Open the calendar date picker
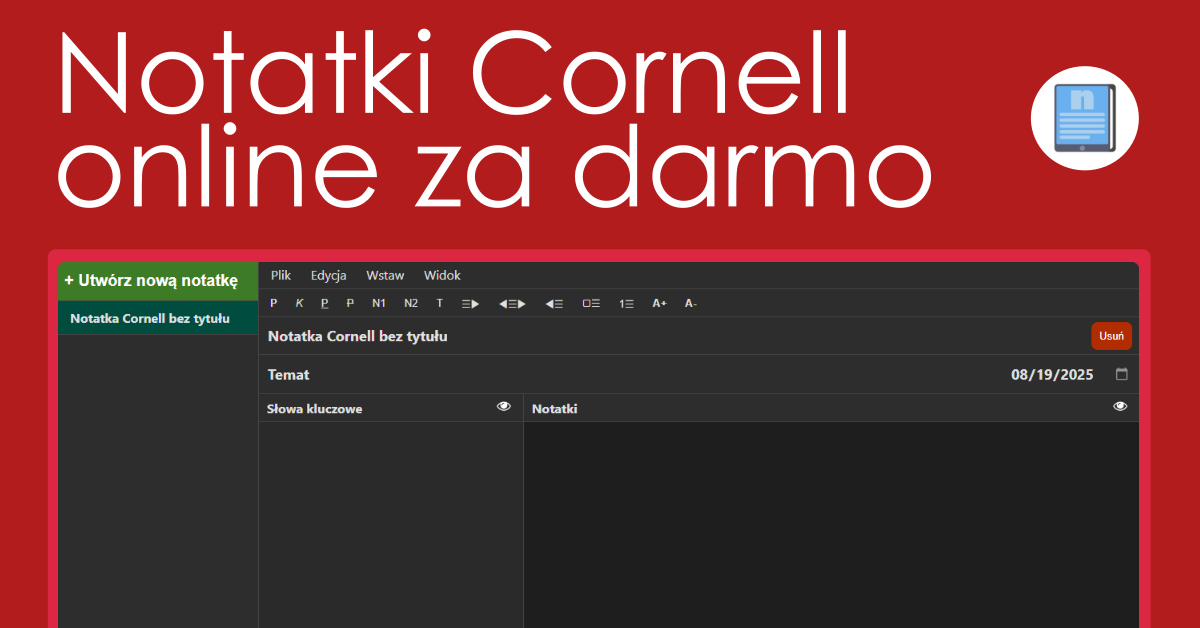 click(1121, 375)
